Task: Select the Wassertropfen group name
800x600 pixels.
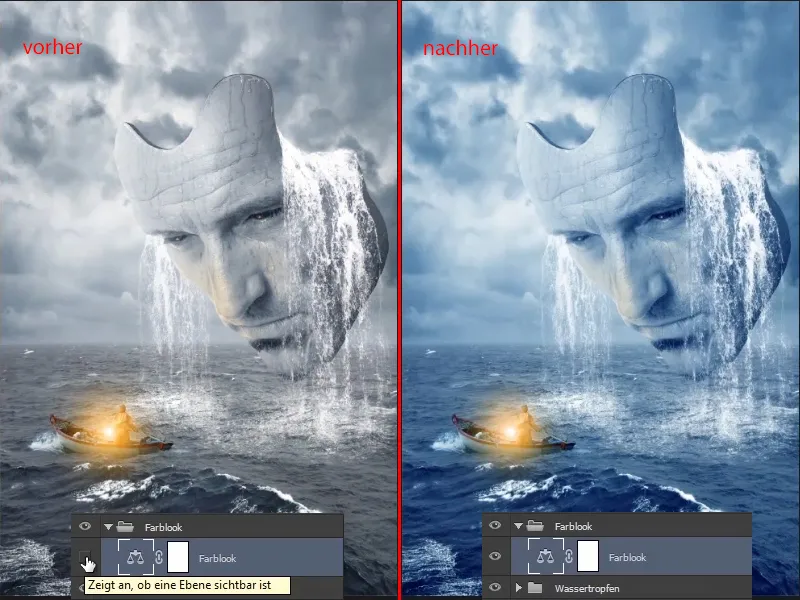Action: [587, 588]
